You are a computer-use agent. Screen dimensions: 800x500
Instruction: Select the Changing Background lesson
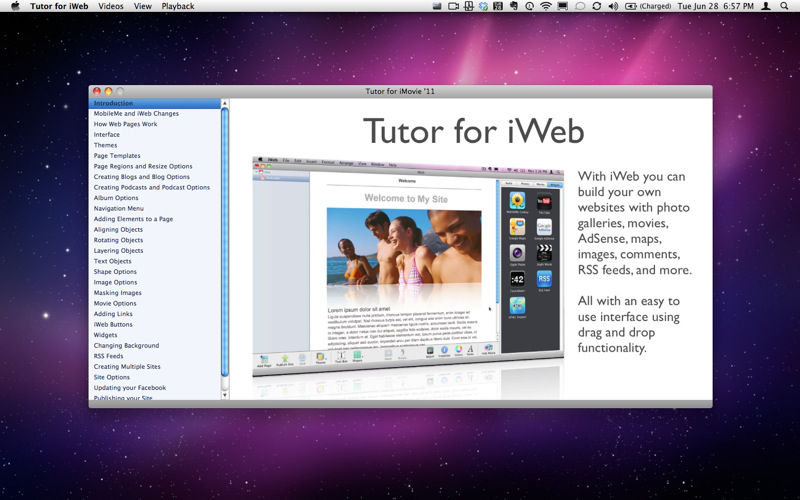coord(126,345)
